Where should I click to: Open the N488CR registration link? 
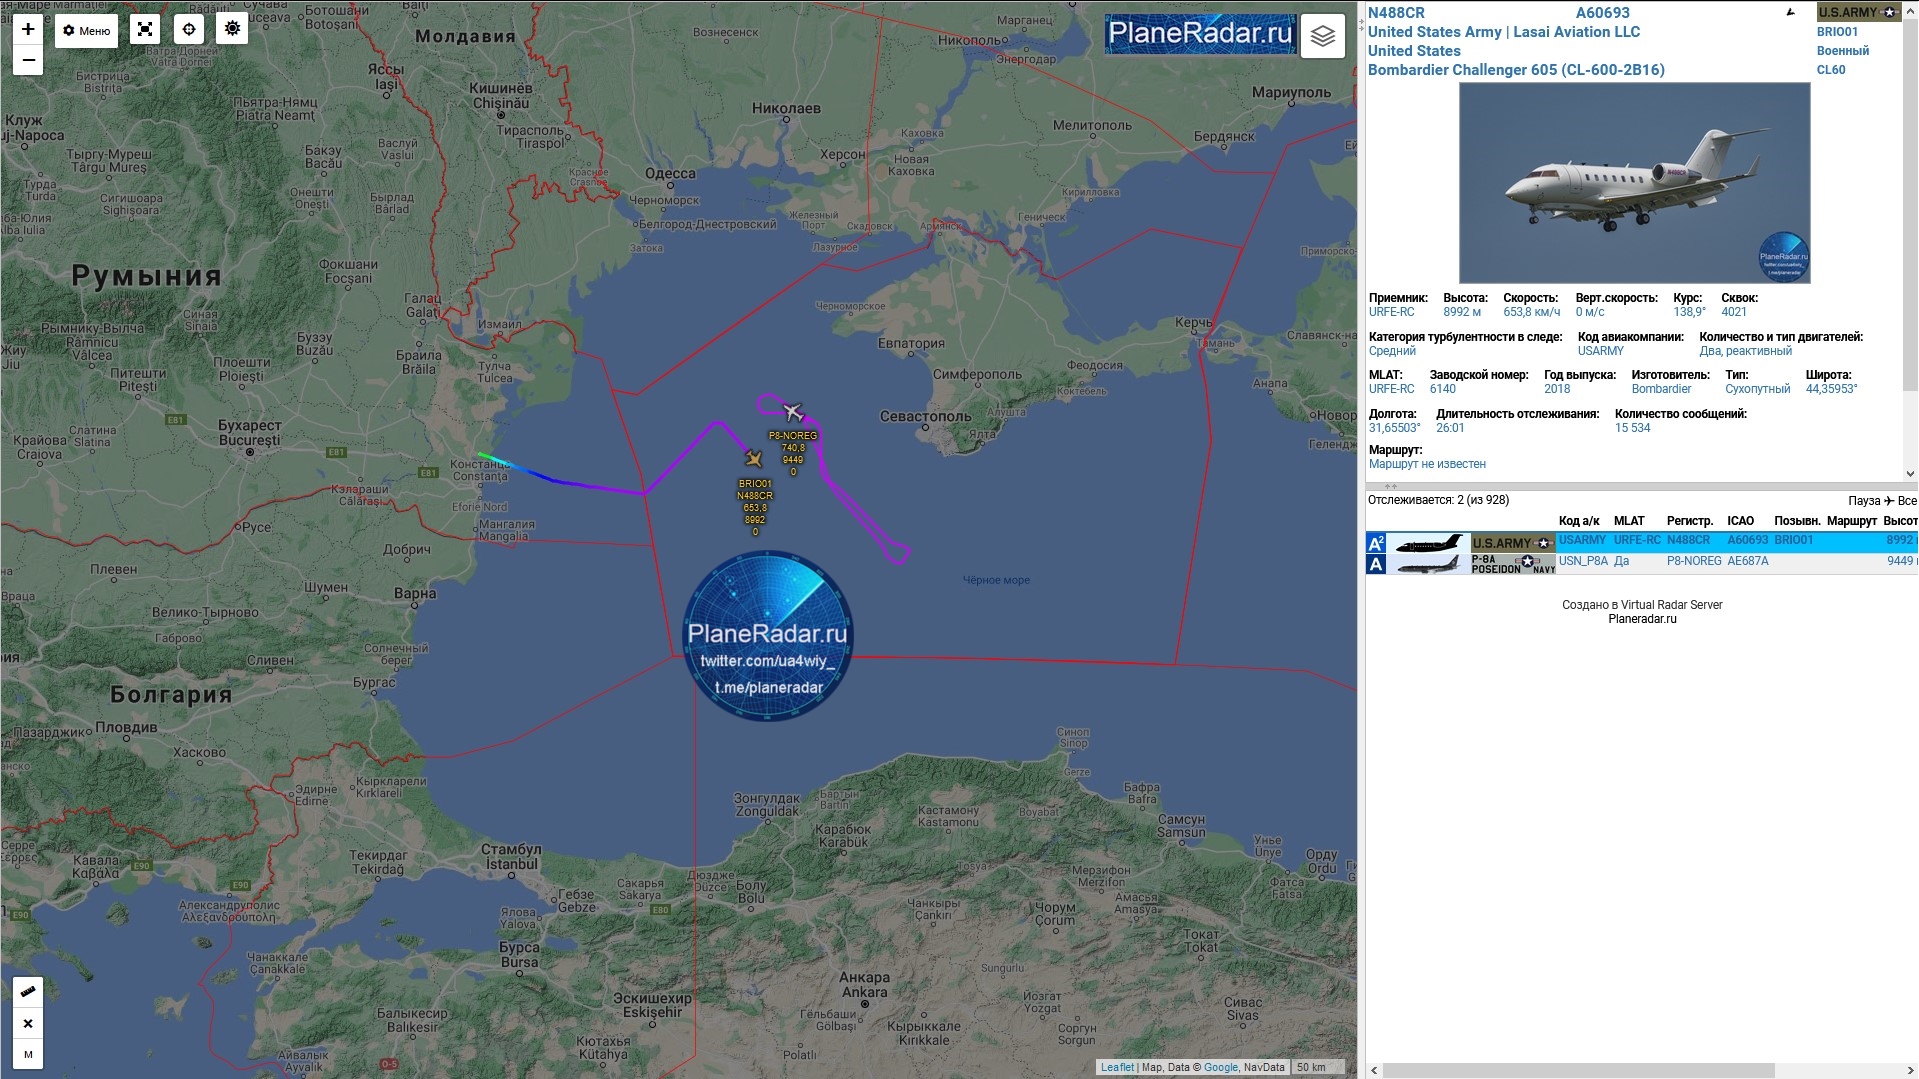point(1396,13)
